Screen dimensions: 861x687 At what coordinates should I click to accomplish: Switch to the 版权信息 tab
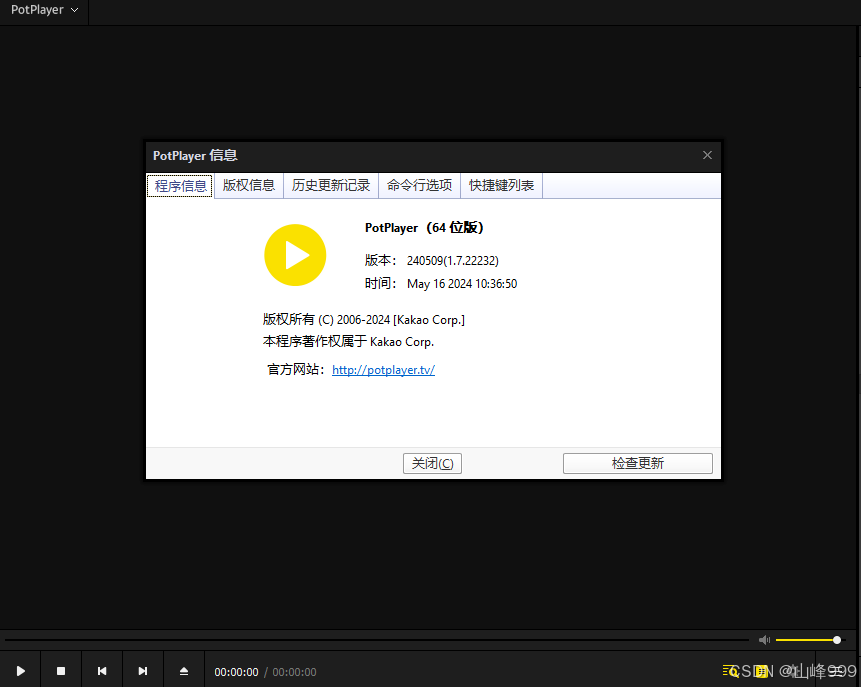[249, 186]
